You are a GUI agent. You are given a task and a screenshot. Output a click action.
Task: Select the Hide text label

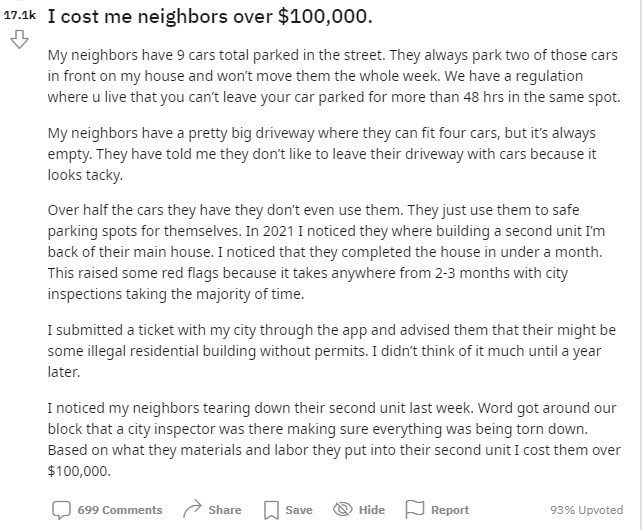point(372,510)
